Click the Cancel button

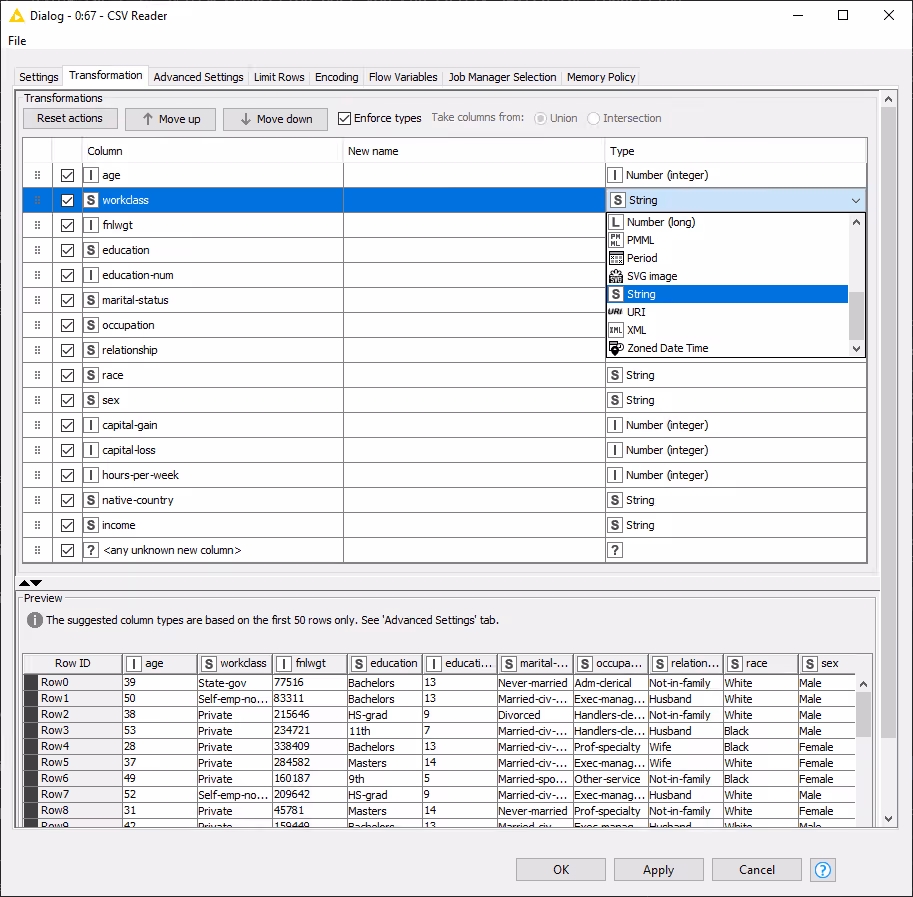point(756,870)
